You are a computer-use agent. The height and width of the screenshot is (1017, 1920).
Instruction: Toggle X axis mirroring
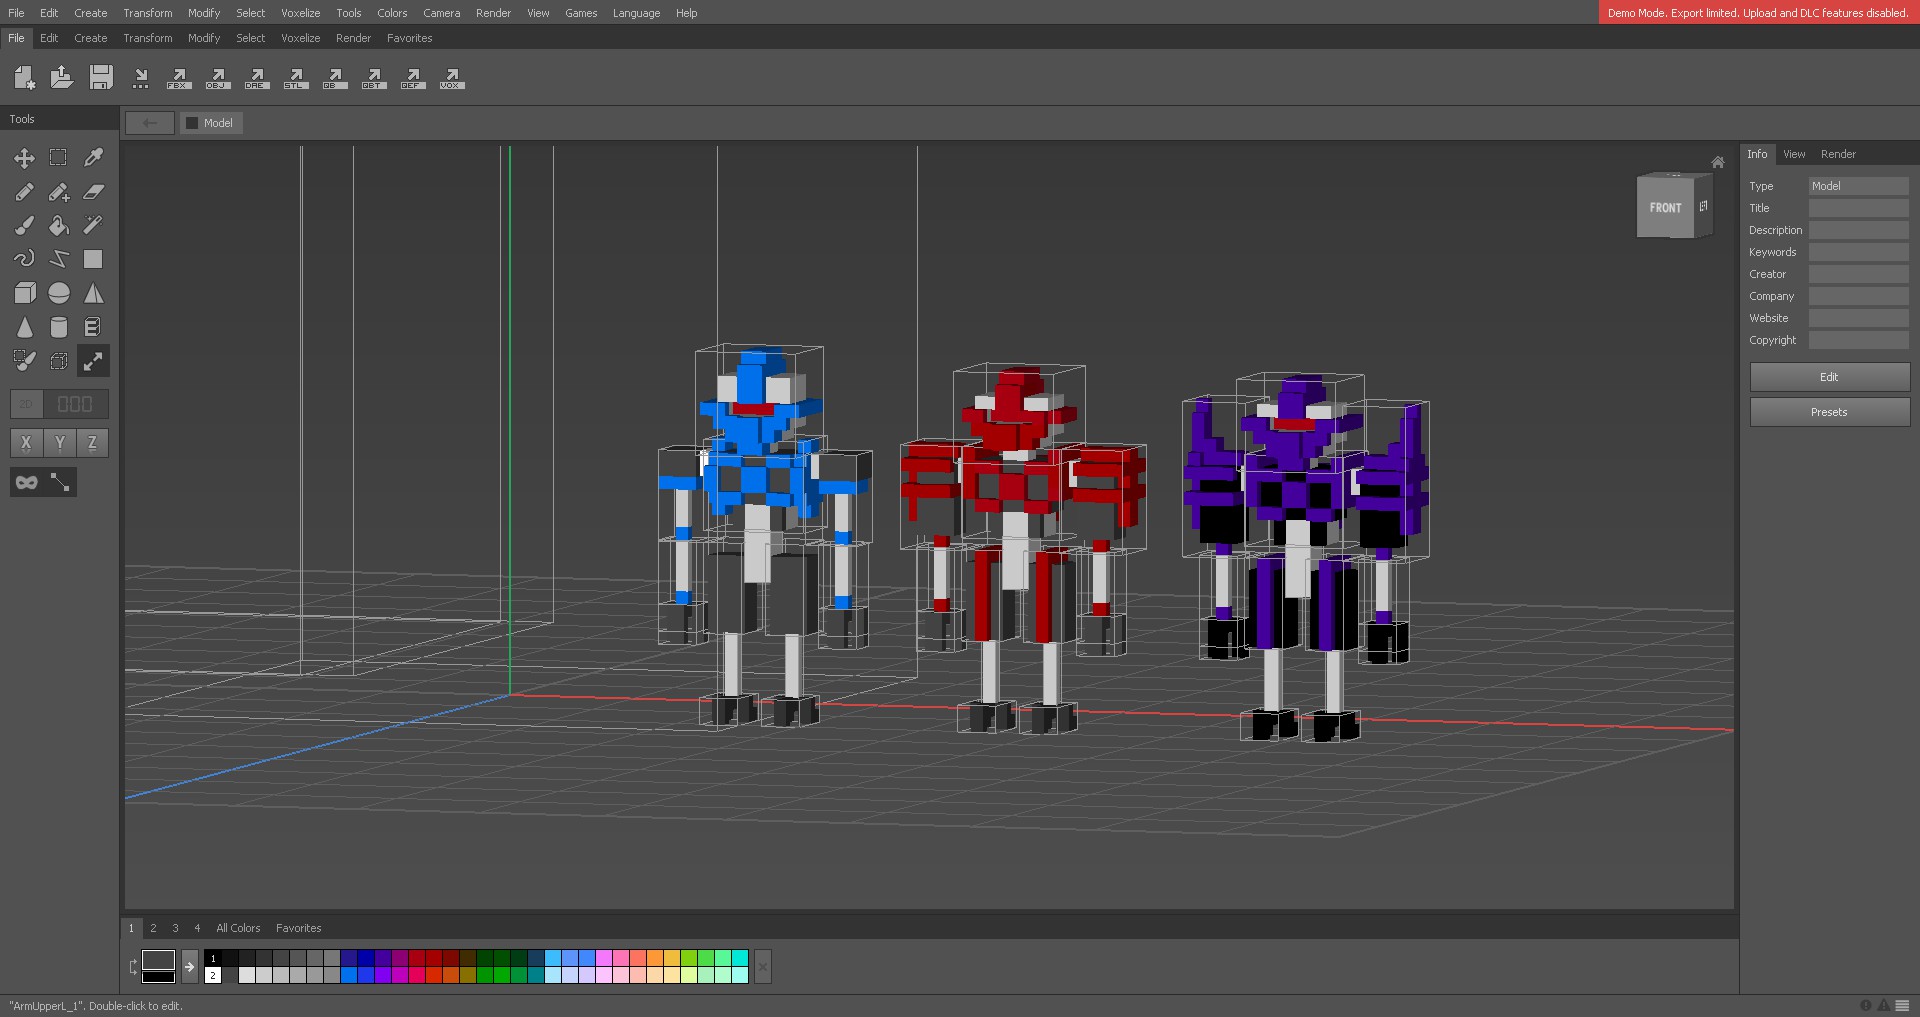(26, 443)
